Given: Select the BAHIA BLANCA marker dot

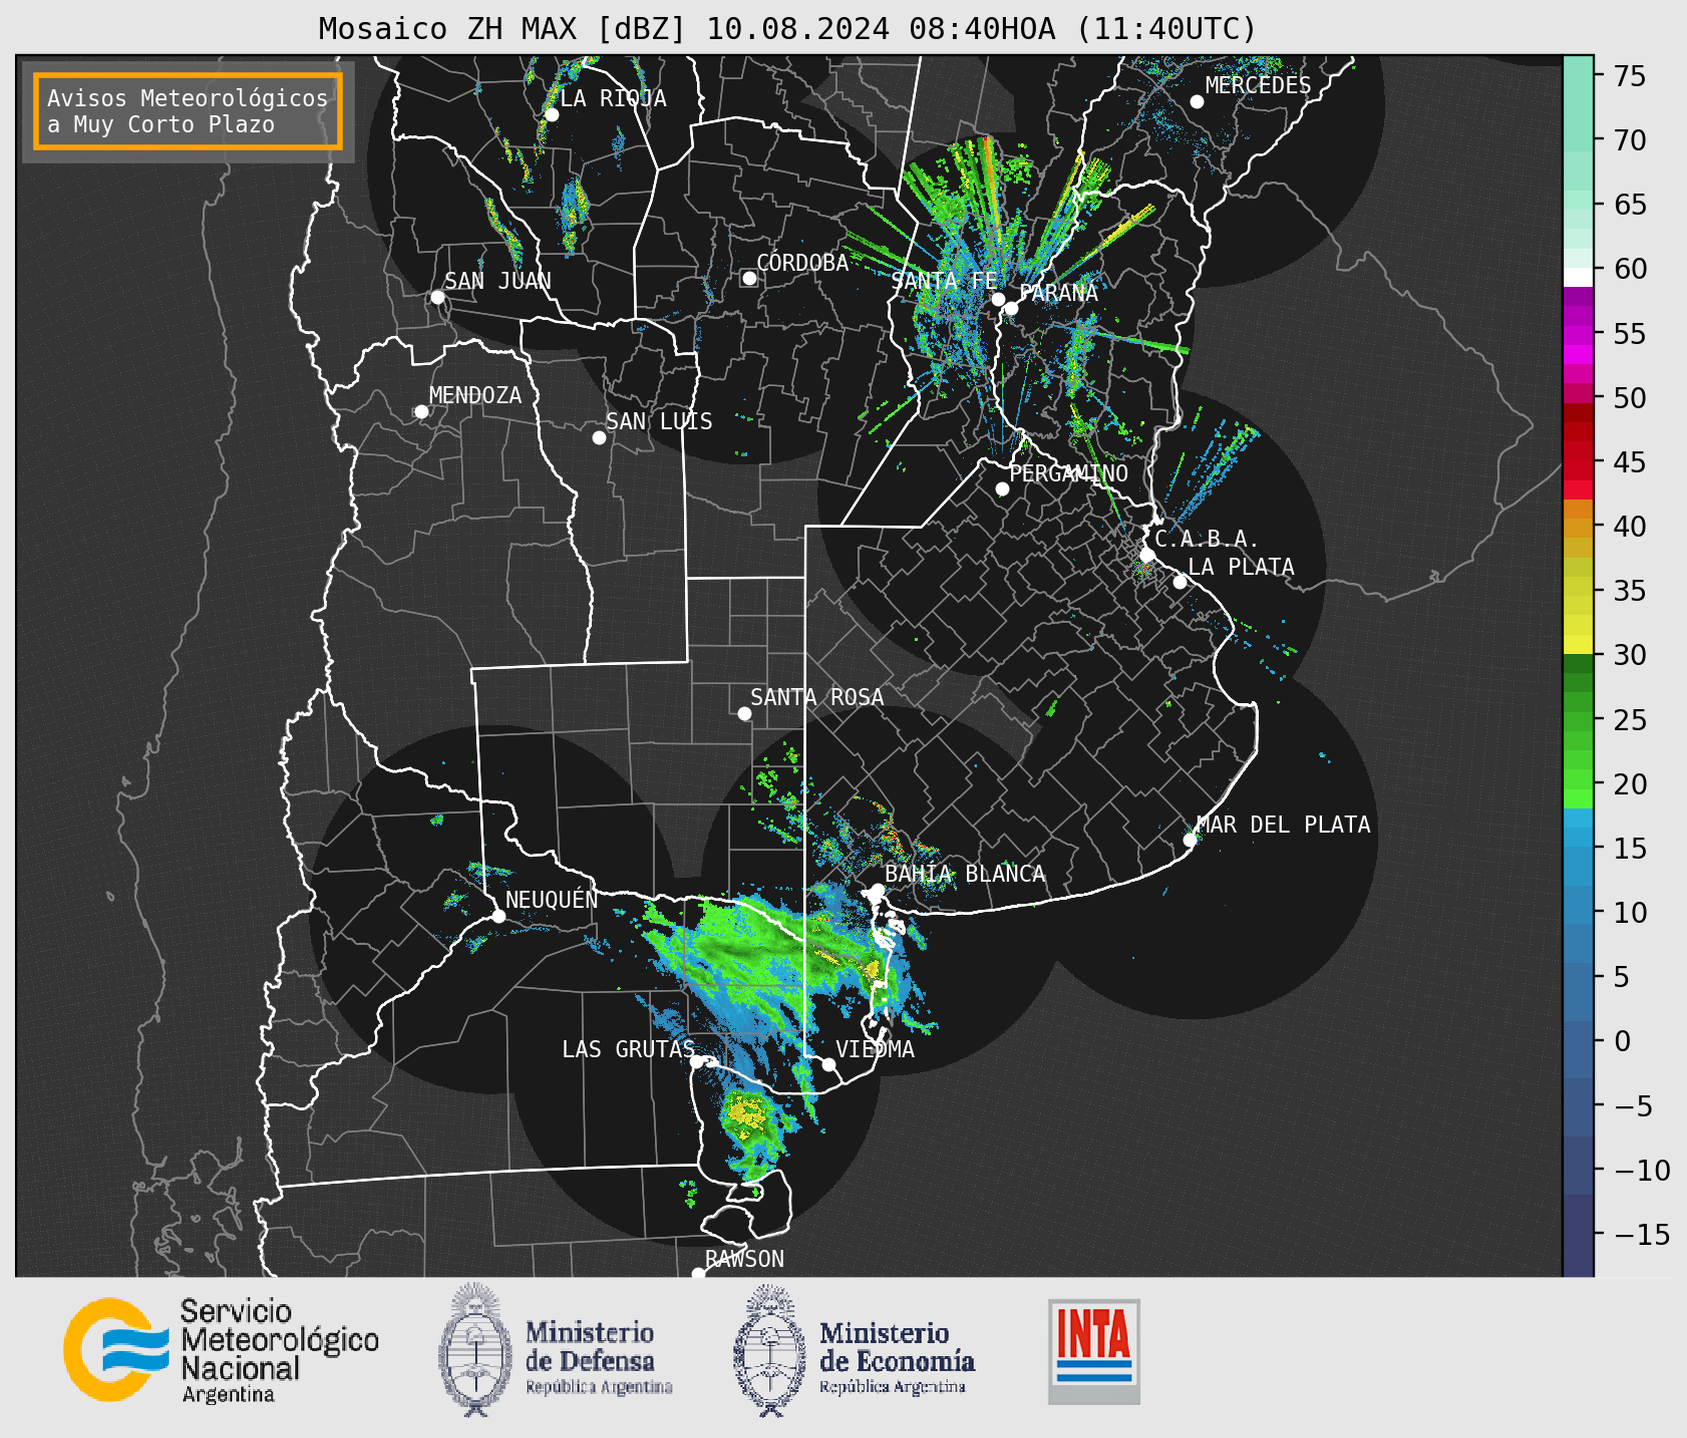Looking at the screenshot, I should coord(877,890).
